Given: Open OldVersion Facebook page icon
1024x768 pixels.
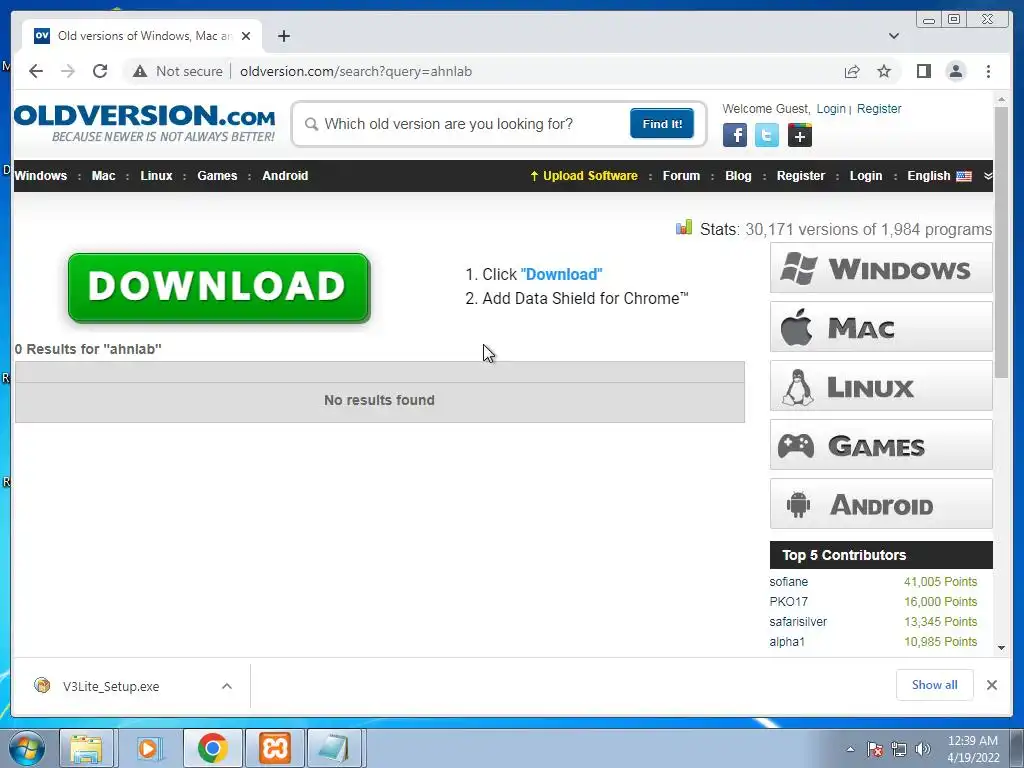Looking at the screenshot, I should point(735,135).
